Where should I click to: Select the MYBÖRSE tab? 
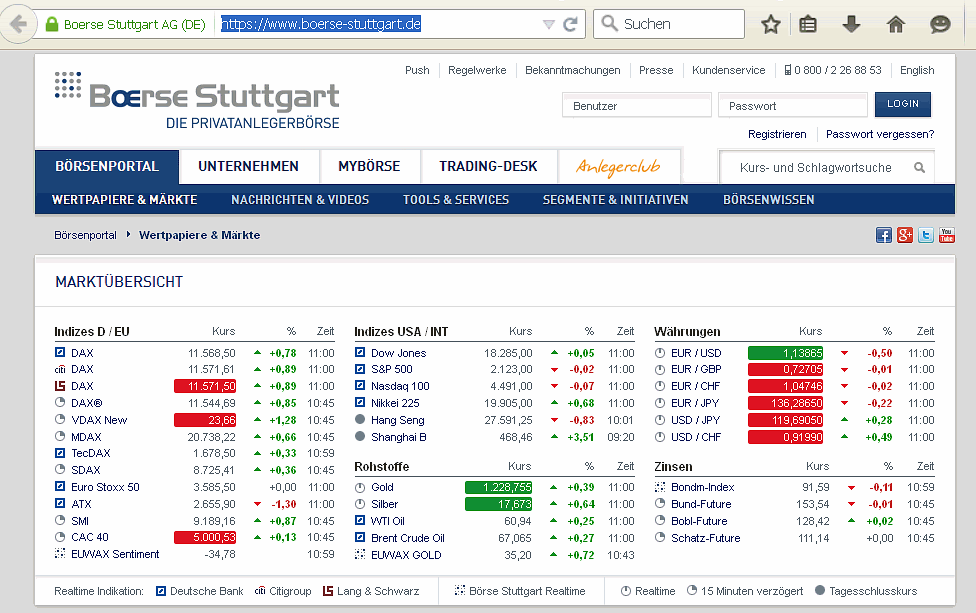[369, 167]
